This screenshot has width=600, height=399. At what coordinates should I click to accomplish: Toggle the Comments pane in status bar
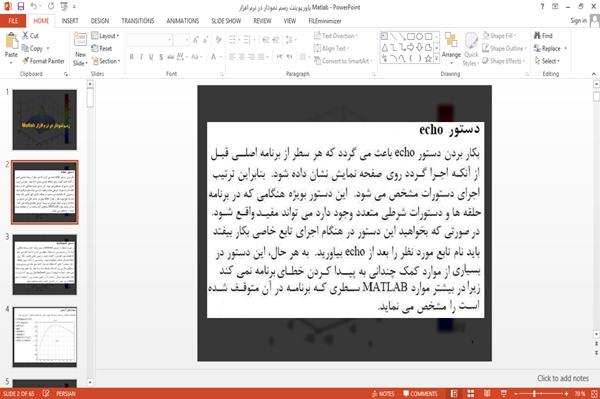pyautogui.click(x=420, y=394)
